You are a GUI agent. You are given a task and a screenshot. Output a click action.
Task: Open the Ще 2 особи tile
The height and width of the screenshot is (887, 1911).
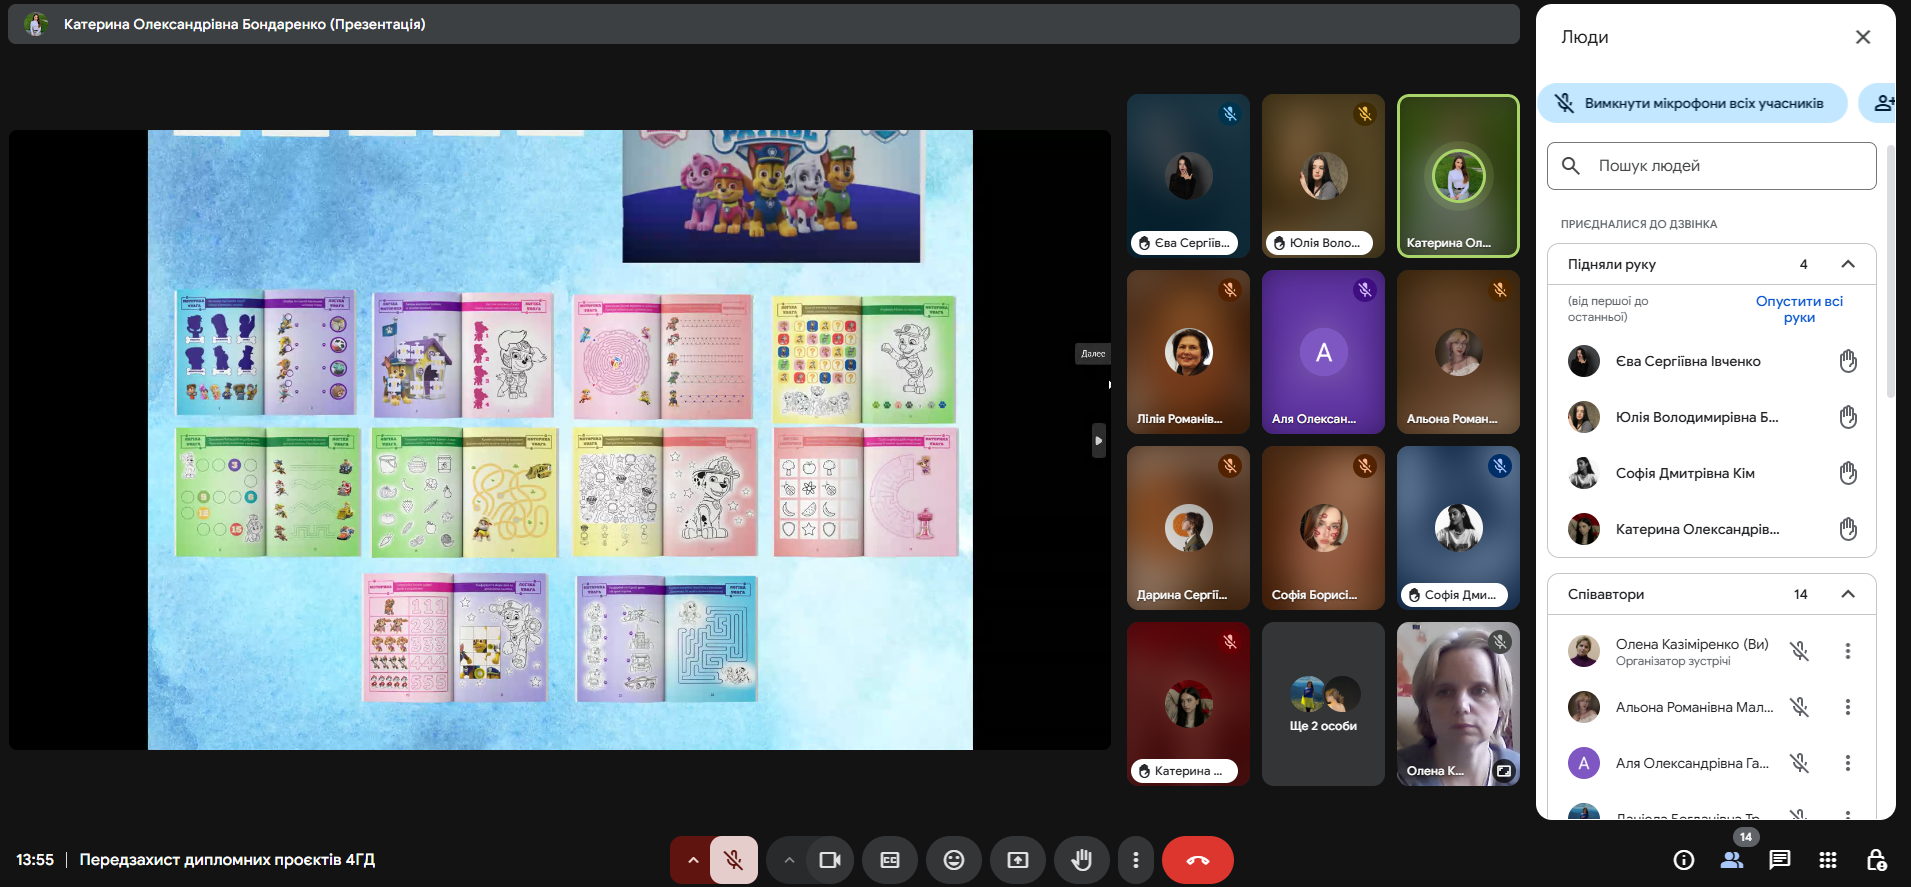click(x=1323, y=704)
